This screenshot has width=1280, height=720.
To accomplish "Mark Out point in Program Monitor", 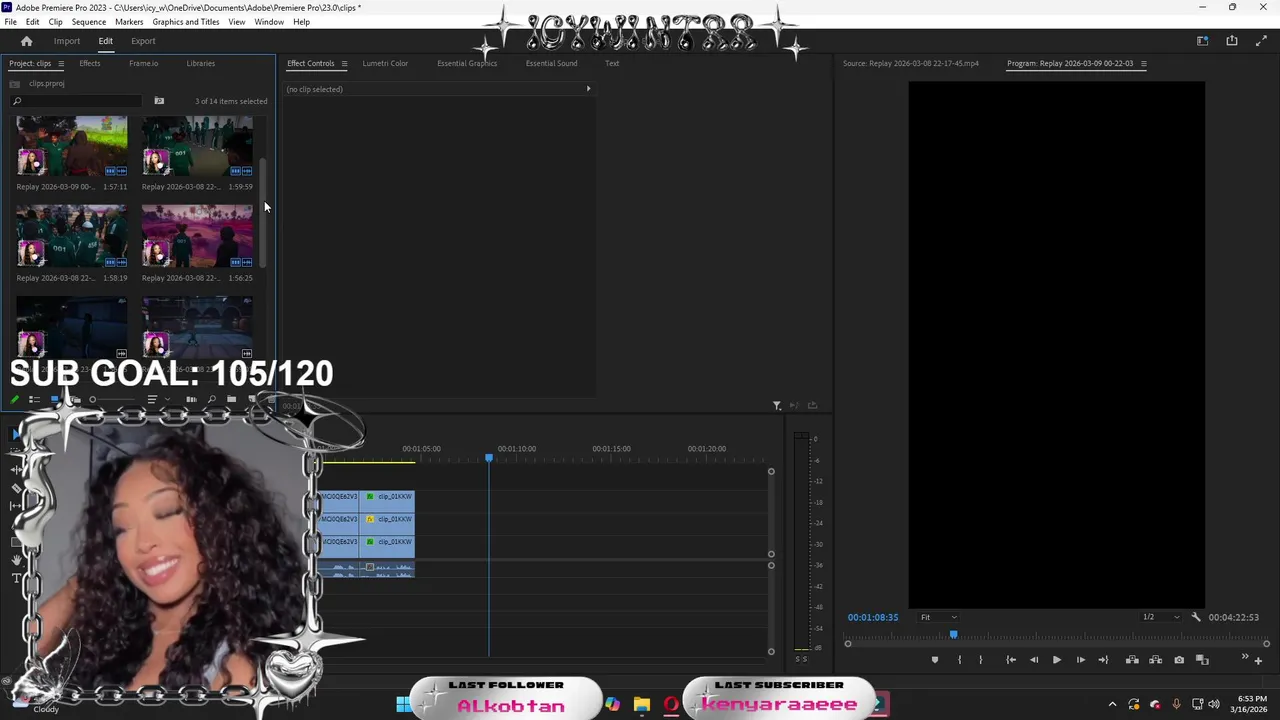I will pyautogui.click(x=980, y=660).
